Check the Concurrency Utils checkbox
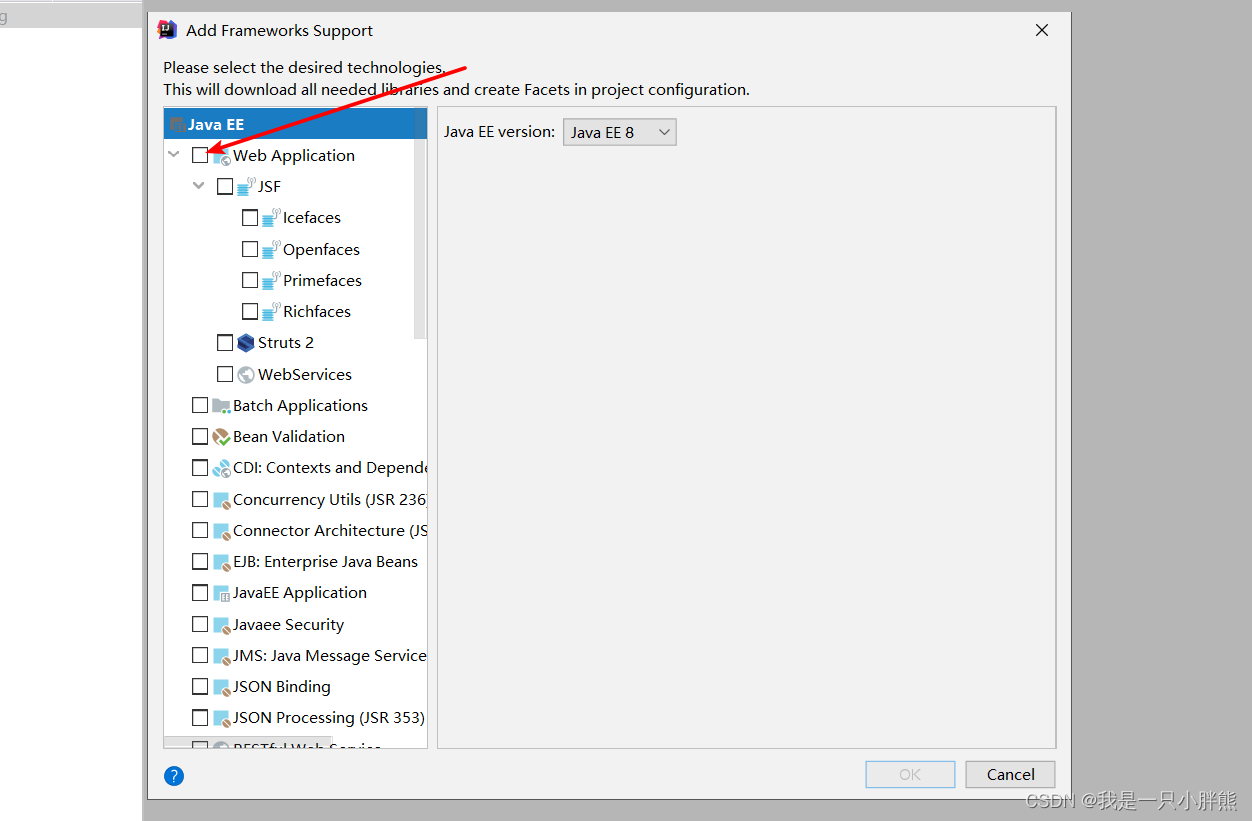 tap(200, 499)
